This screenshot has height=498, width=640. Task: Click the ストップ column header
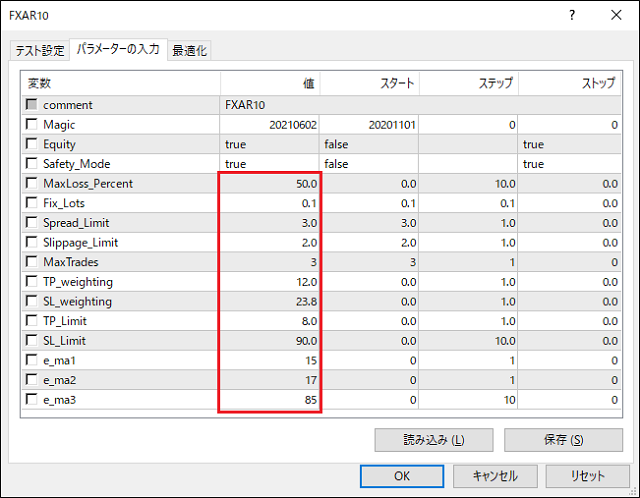pyautogui.click(x=570, y=83)
